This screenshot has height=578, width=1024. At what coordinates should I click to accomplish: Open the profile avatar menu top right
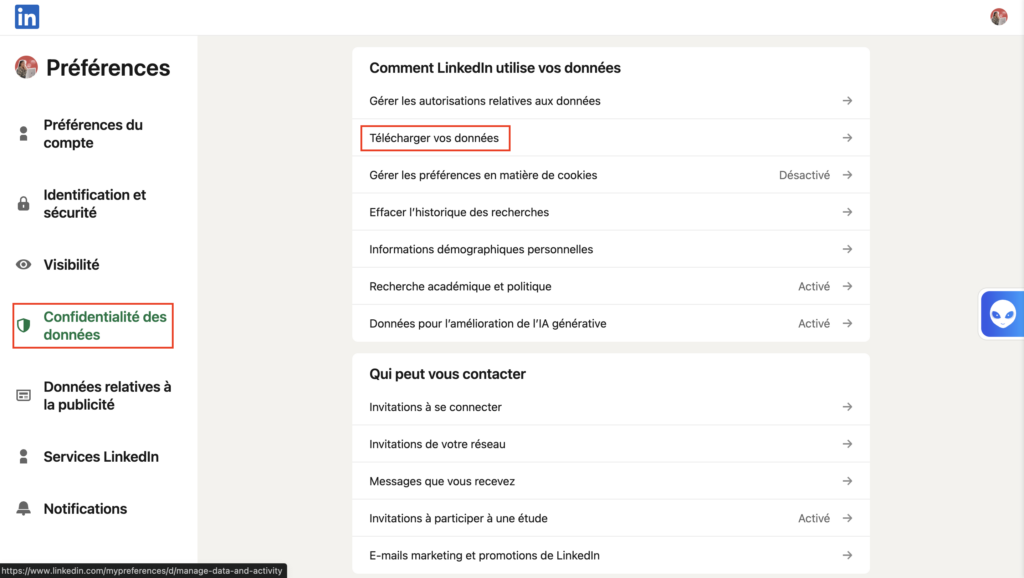coord(999,17)
